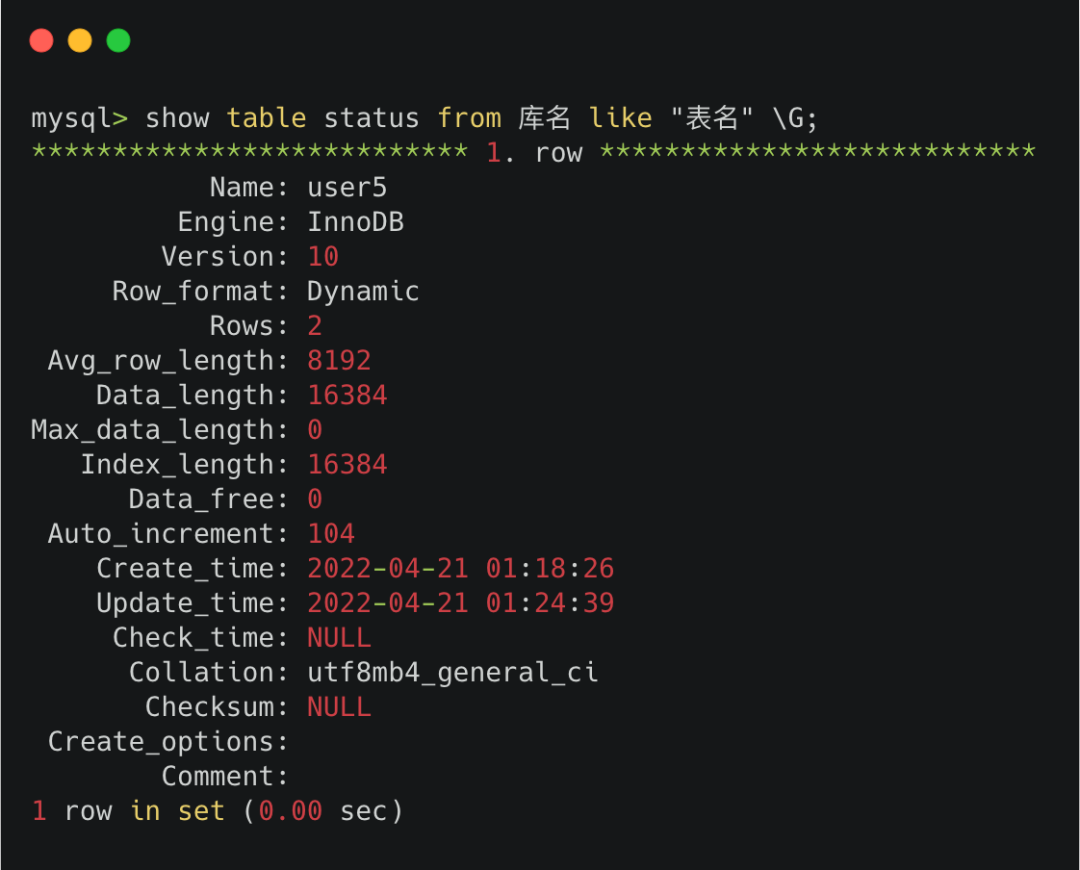Image resolution: width=1080 pixels, height=870 pixels.
Task: Click the Auto_increment value 104
Action: (331, 534)
